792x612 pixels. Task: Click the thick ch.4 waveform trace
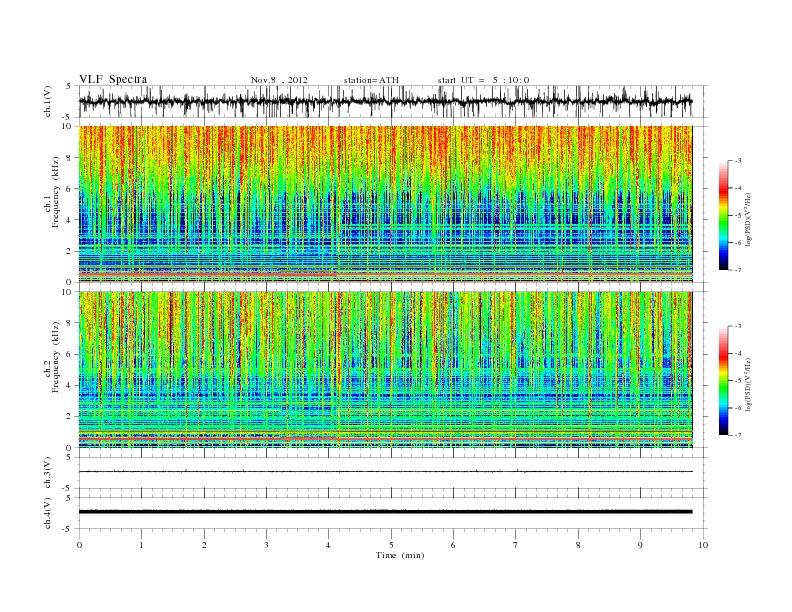(x=385, y=512)
